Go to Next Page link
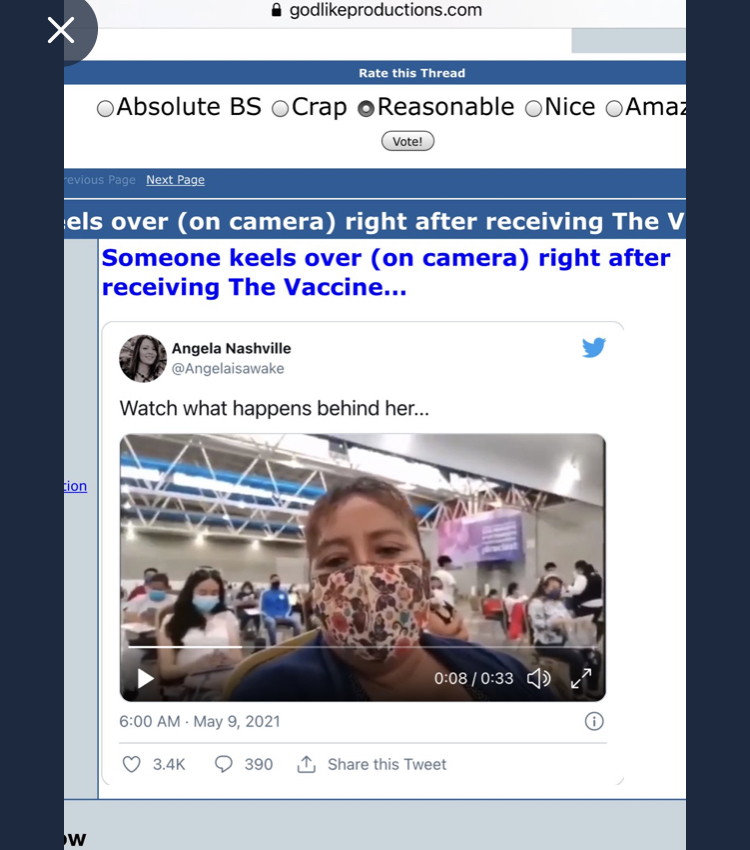The height and width of the screenshot is (850, 750). pos(175,179)
